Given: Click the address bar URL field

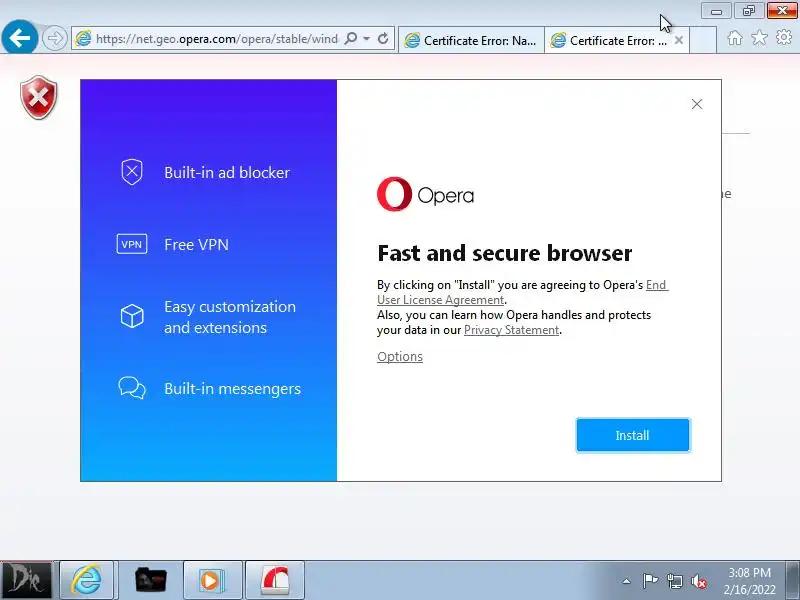Looking at the screenshot, I should point(216,39).
